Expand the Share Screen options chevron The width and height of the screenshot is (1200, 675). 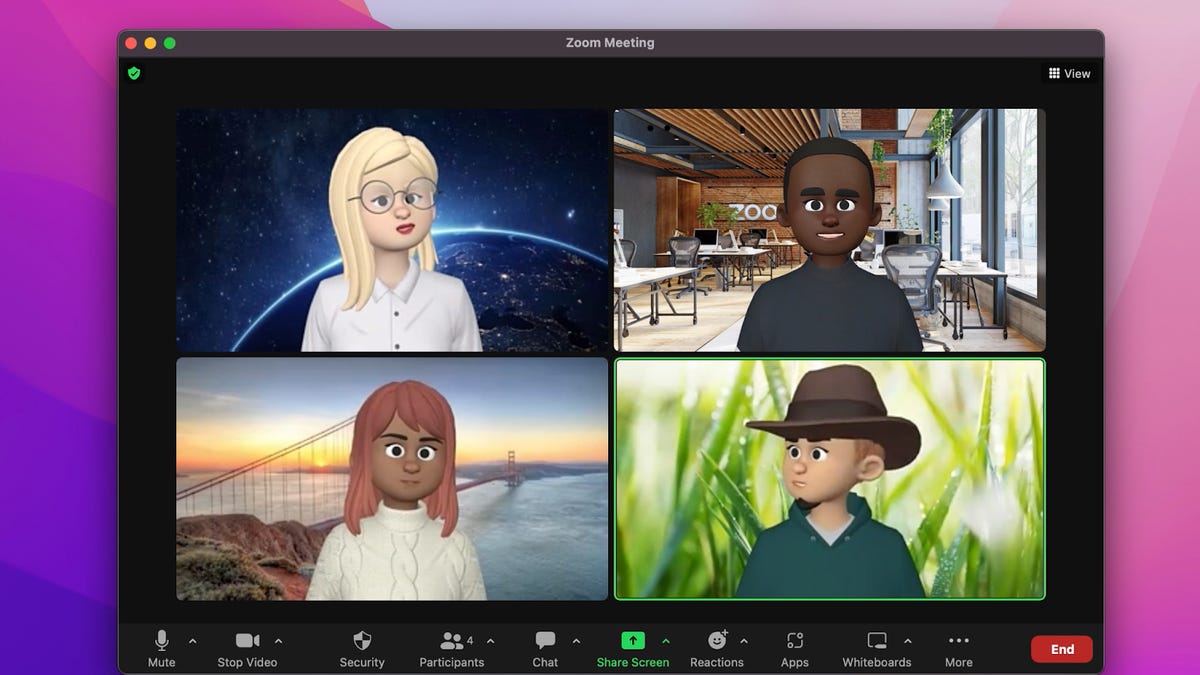[665, 641]
